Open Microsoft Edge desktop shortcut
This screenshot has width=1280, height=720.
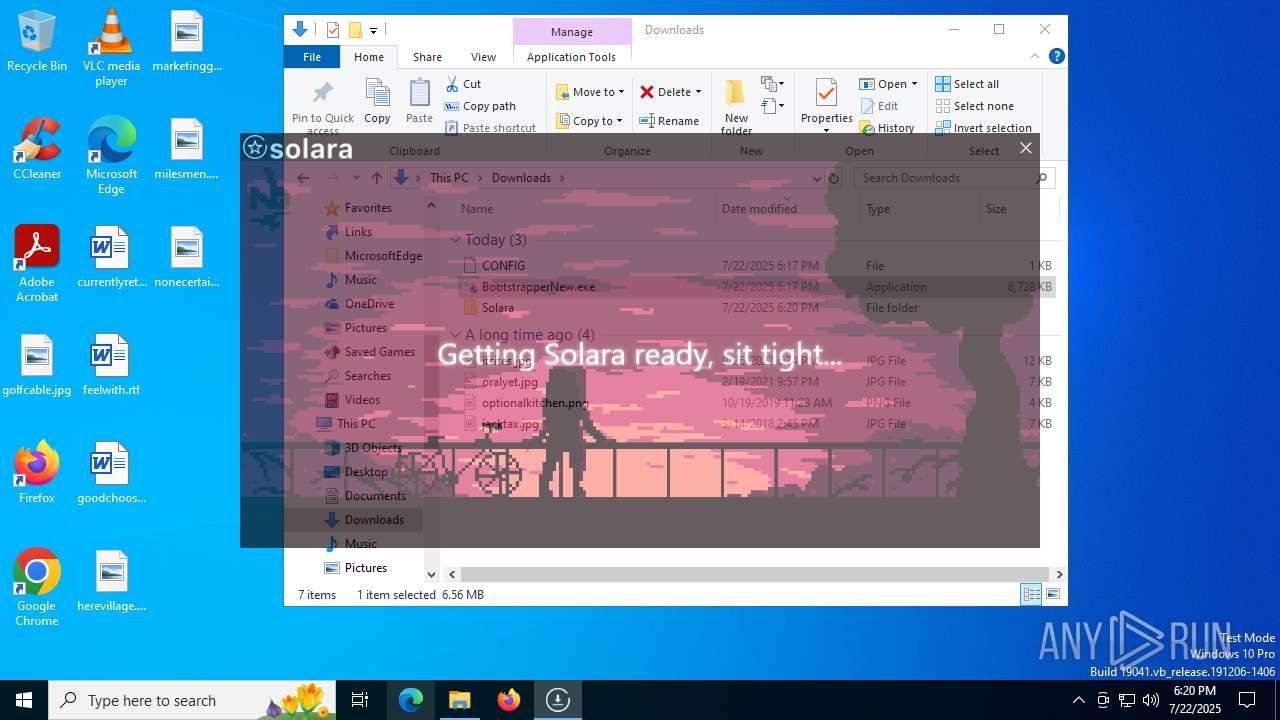pyautogui.click(x=111, y=157)
